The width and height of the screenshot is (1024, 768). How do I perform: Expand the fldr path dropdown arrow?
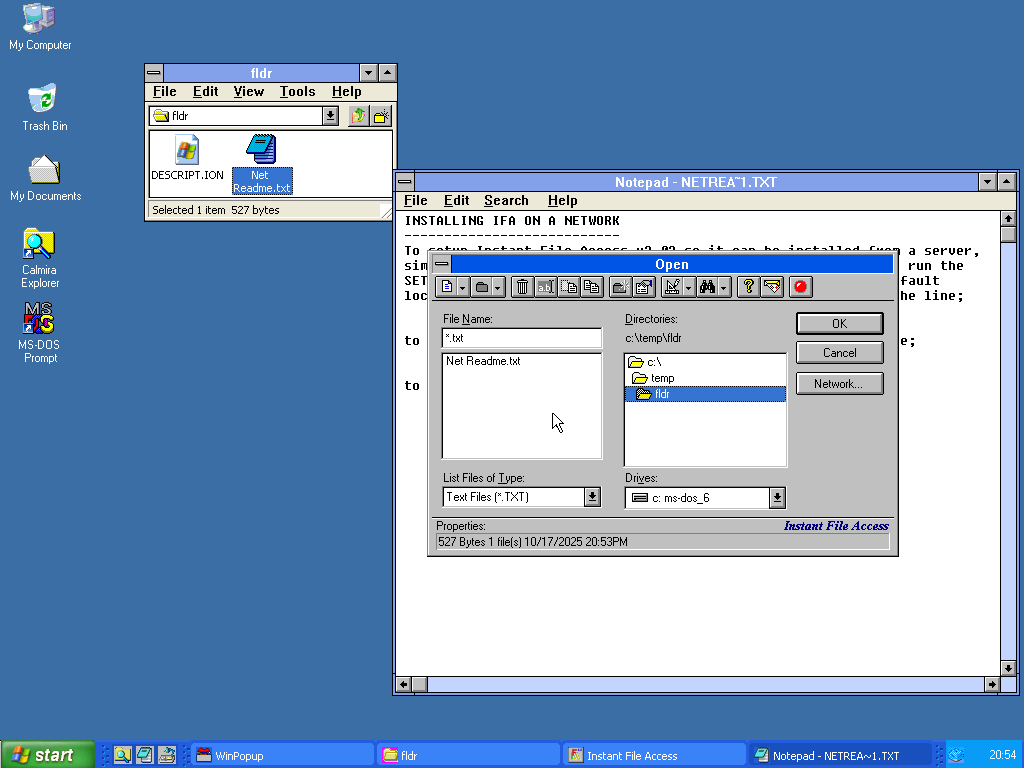(330, 116)
